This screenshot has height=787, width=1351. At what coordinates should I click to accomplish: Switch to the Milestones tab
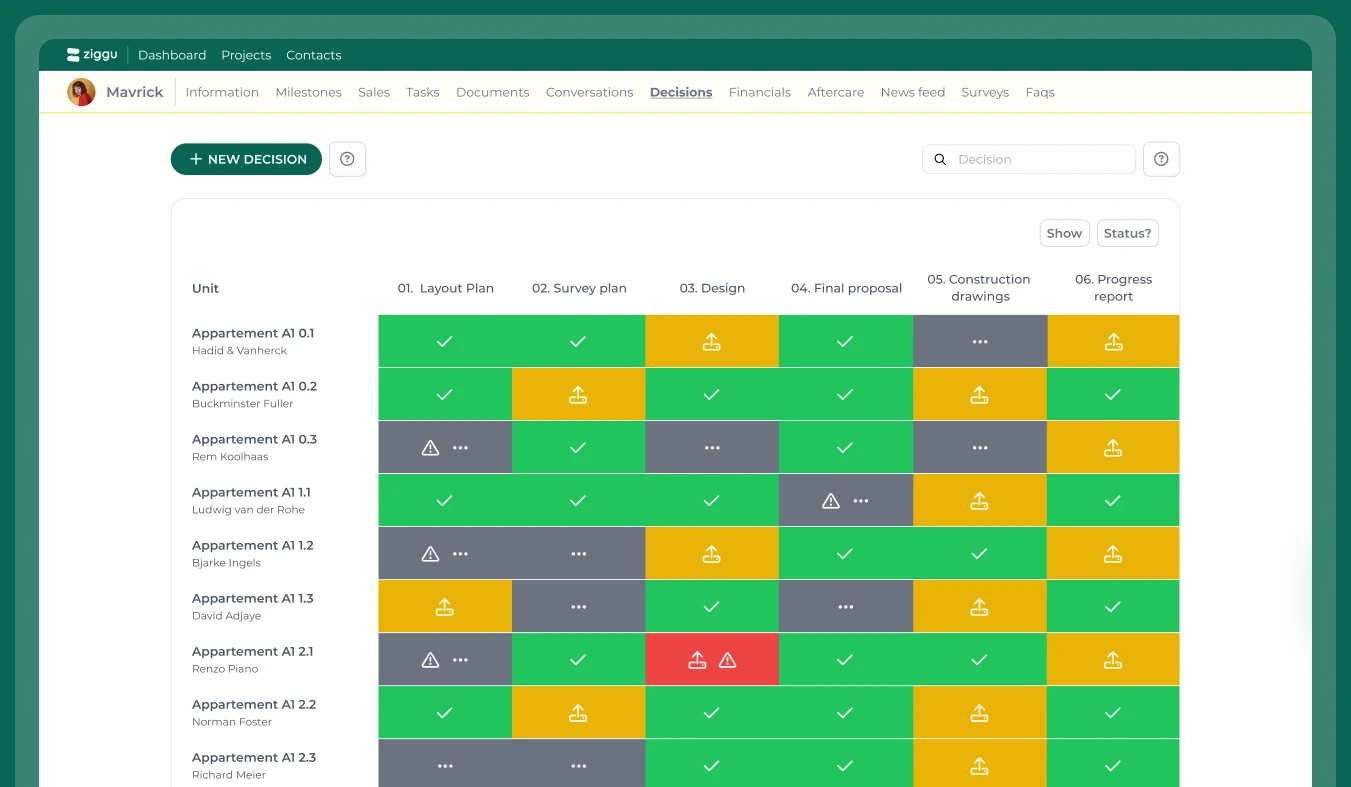(308, 92)
